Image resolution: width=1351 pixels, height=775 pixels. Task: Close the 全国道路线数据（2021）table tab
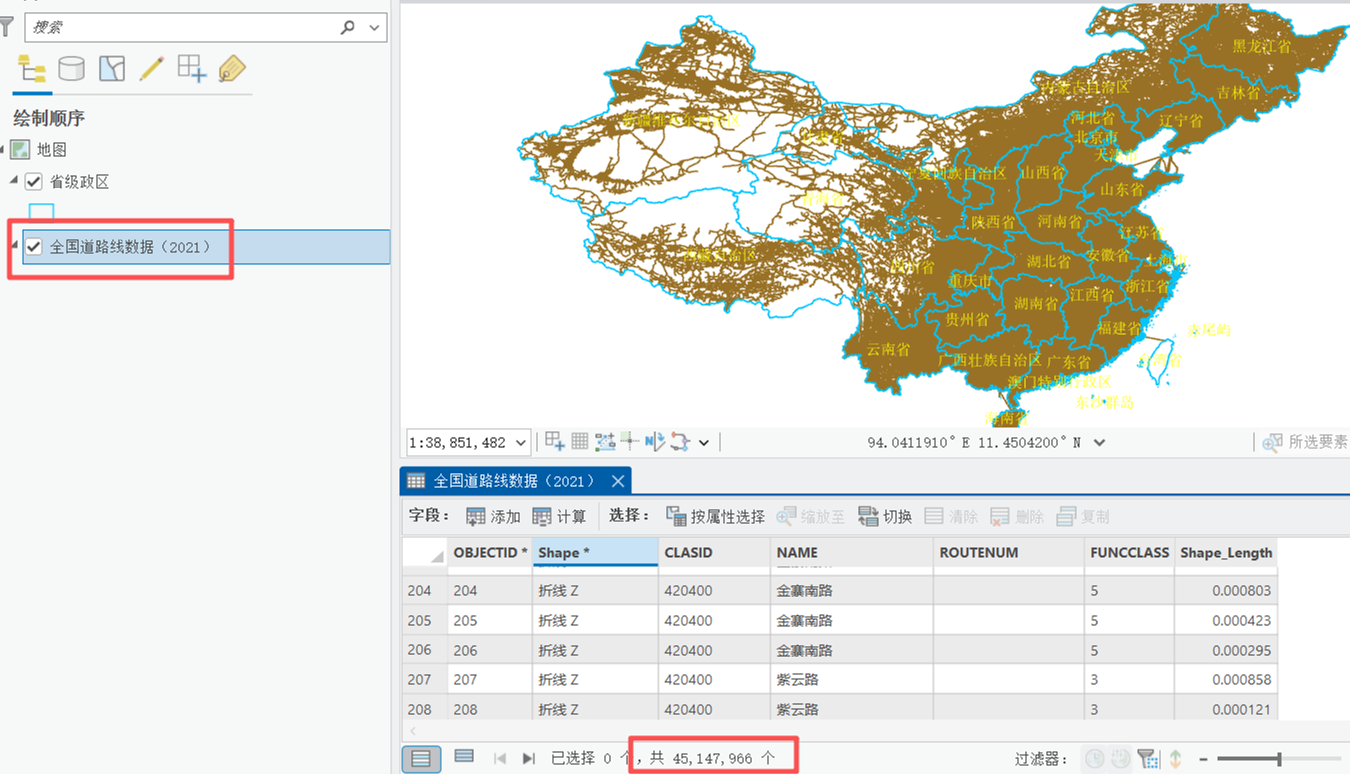click(618, 481)
